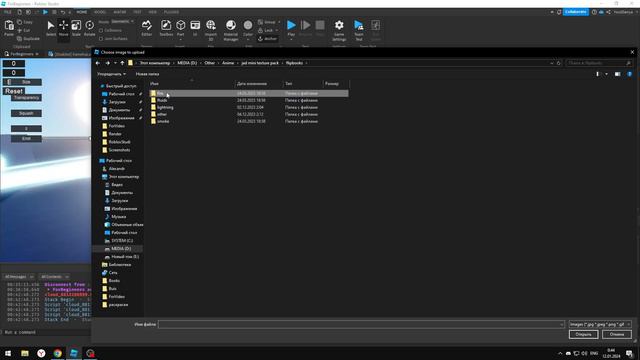Click the Duplicate icon in Clipboard group

coord(20,39)
